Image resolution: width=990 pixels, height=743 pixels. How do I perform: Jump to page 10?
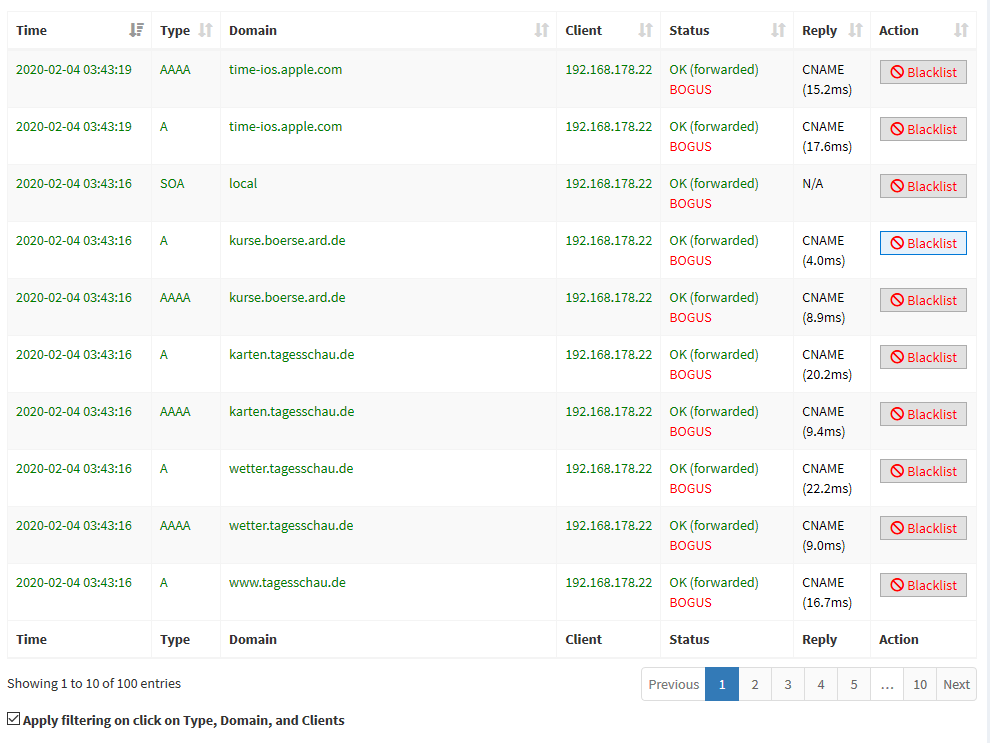coord(920,684)
